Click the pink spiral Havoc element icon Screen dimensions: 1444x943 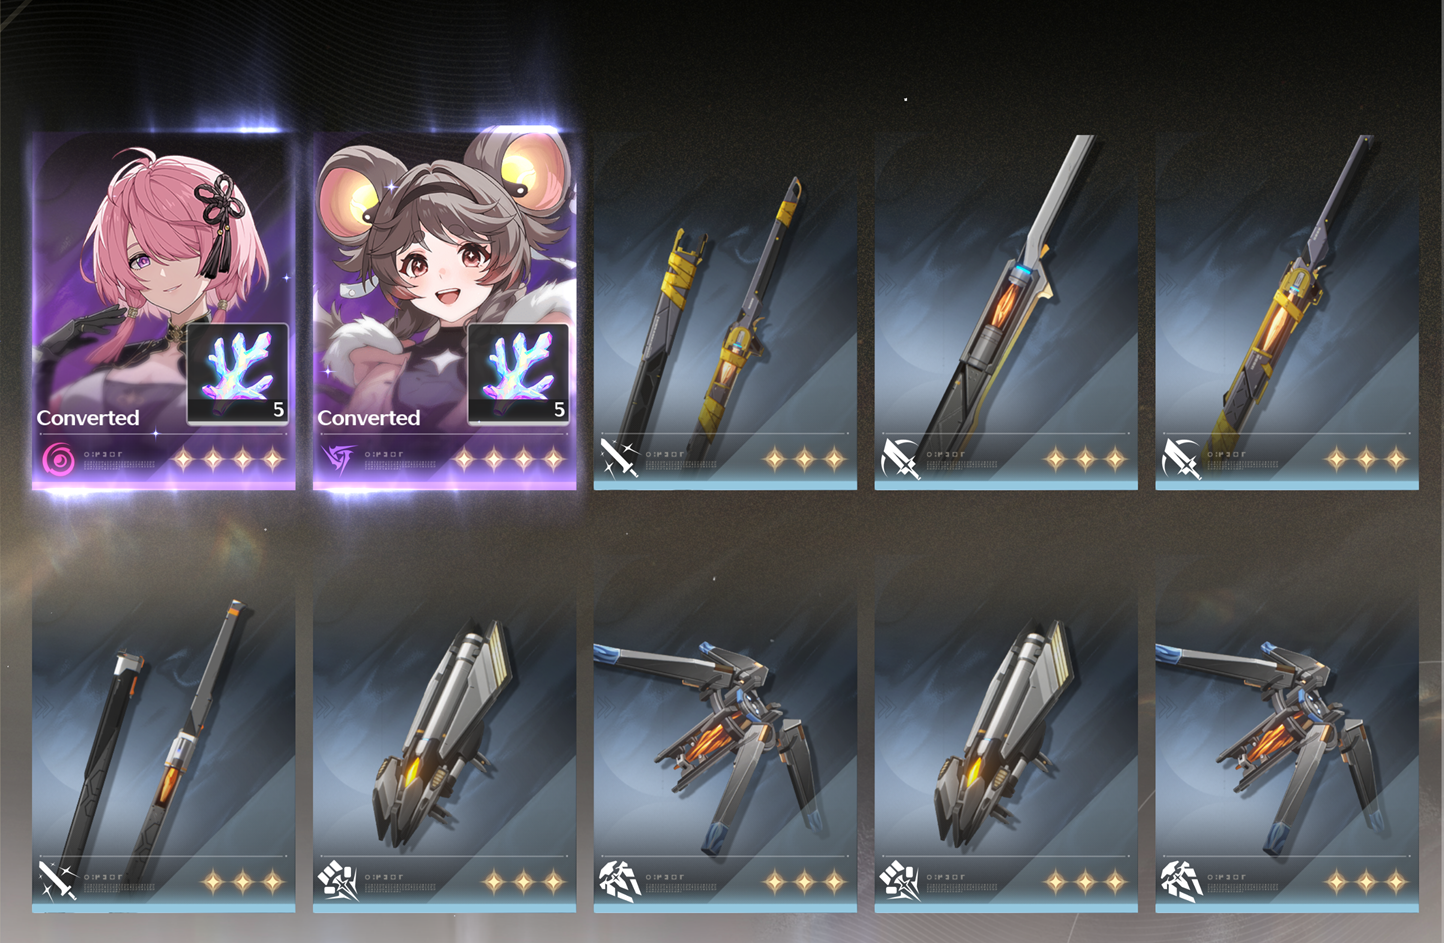pos(58,460)
